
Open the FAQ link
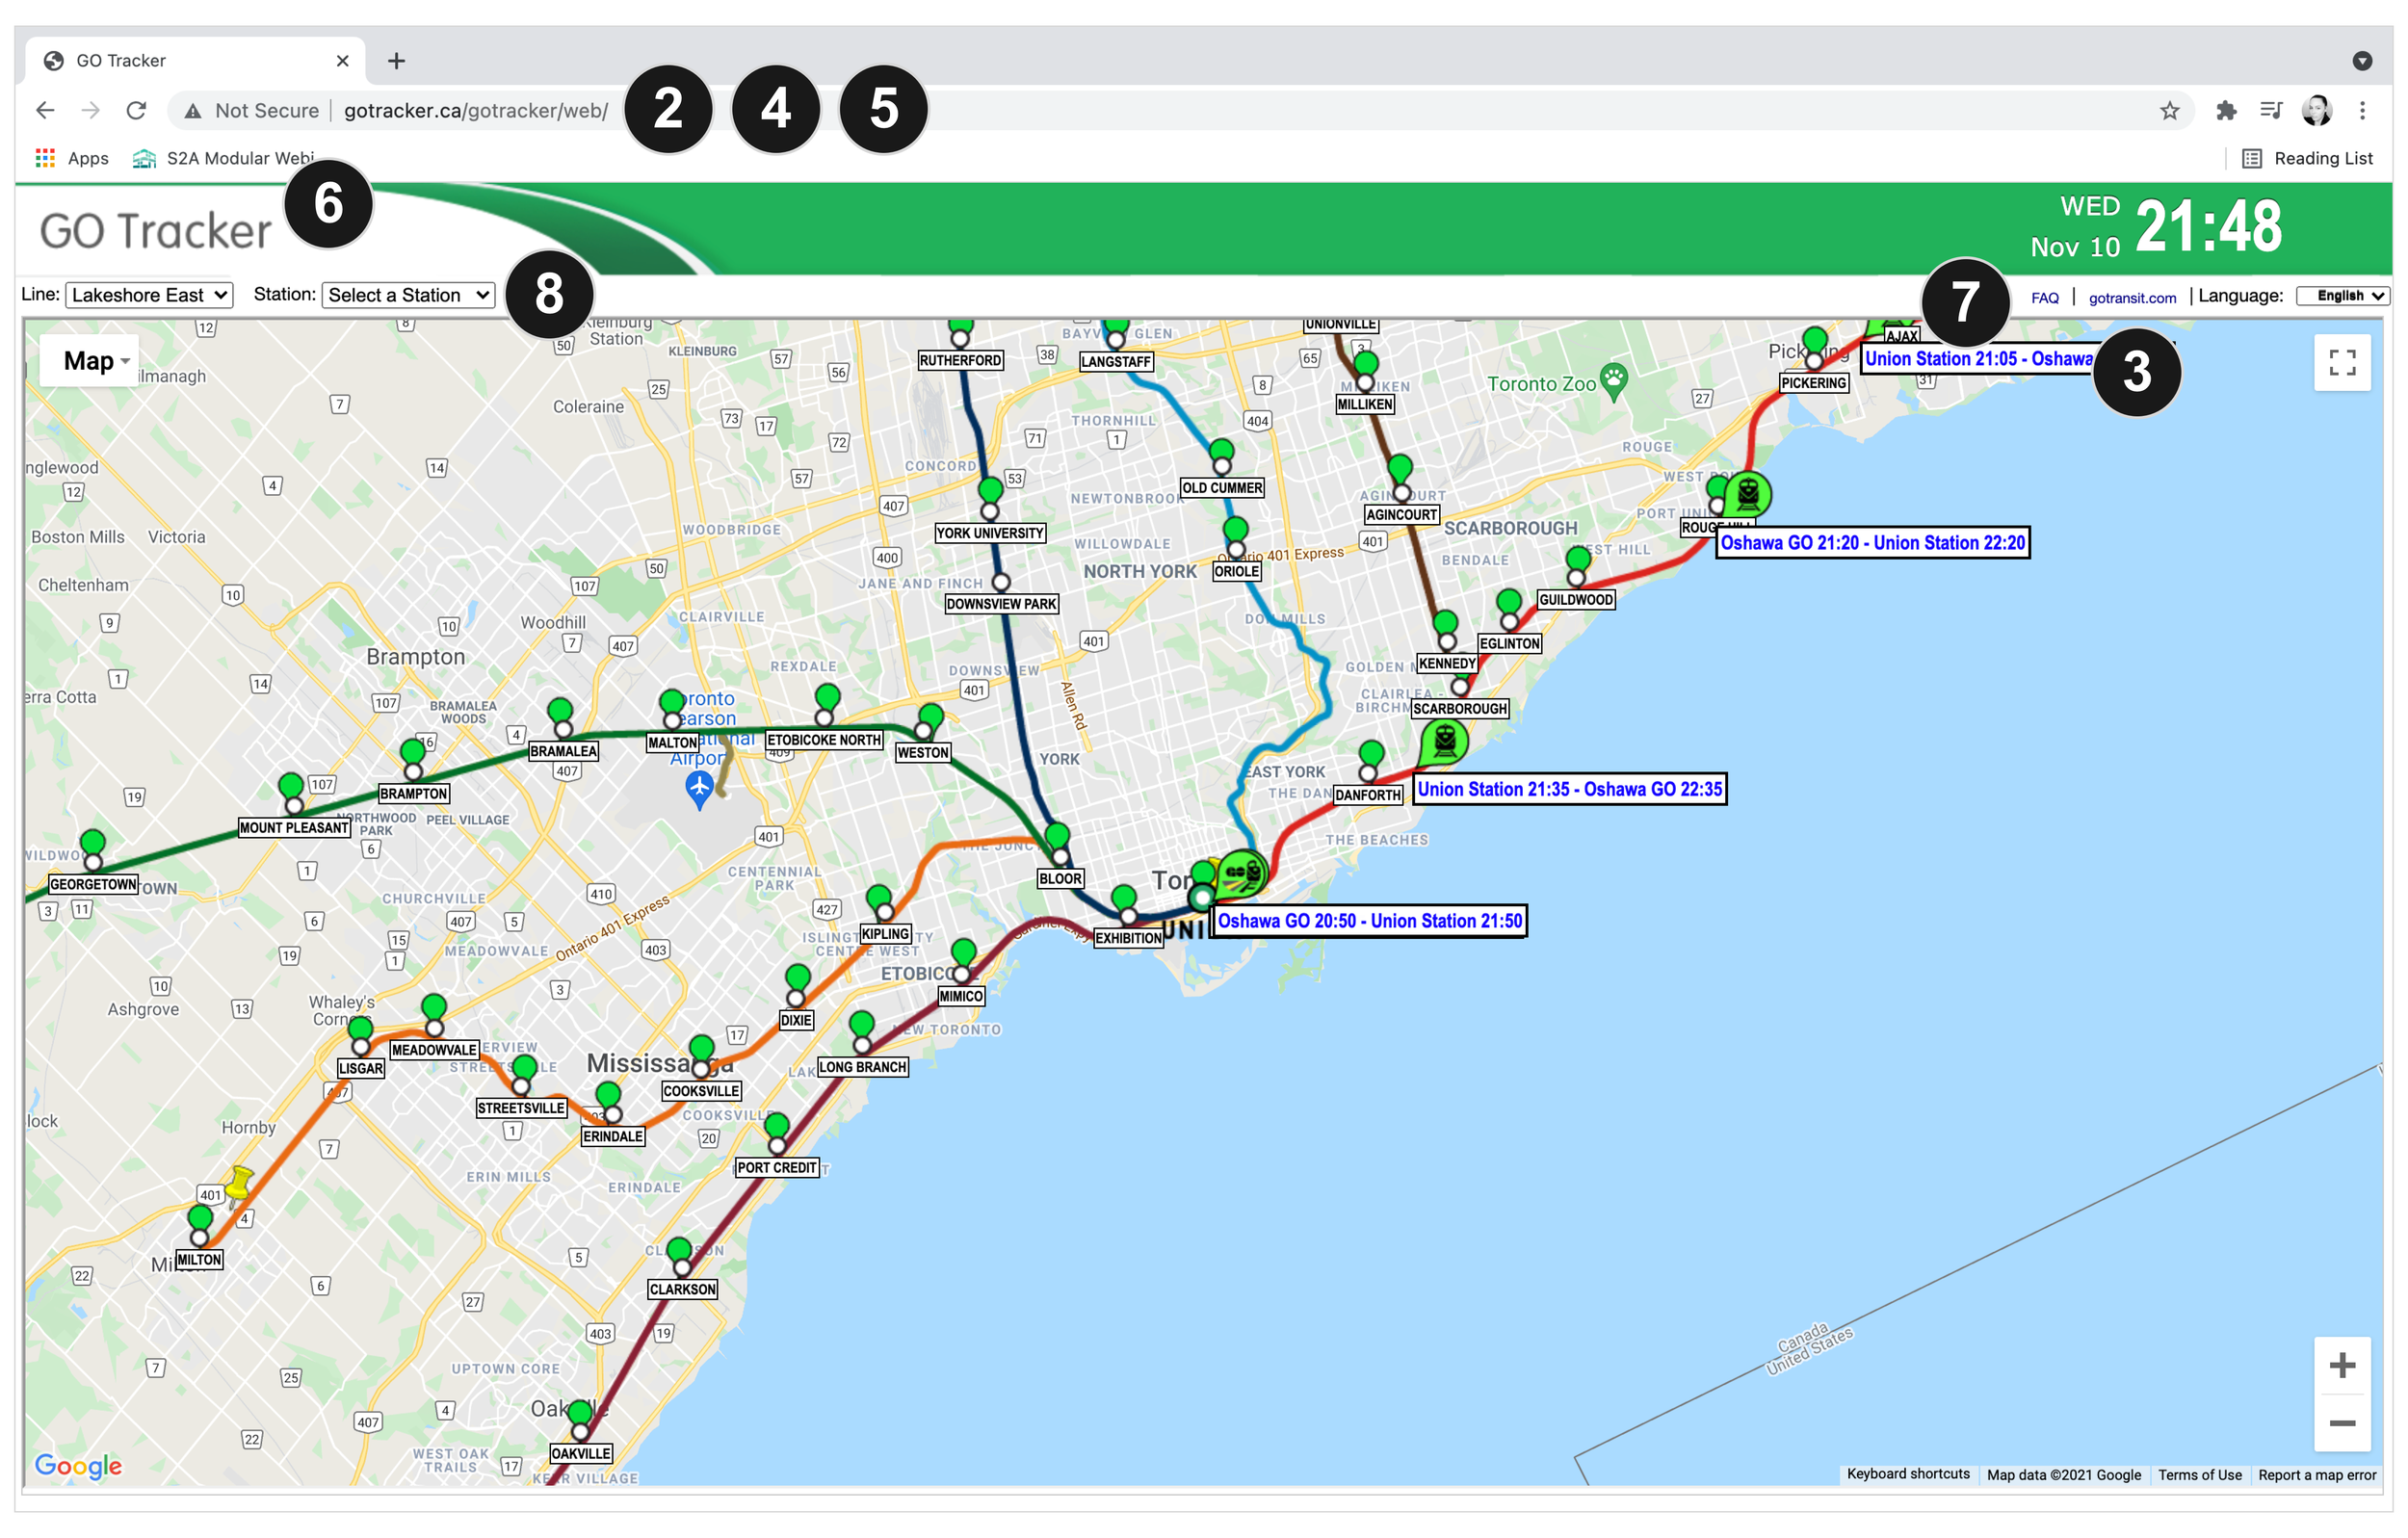click(2044, 298)
